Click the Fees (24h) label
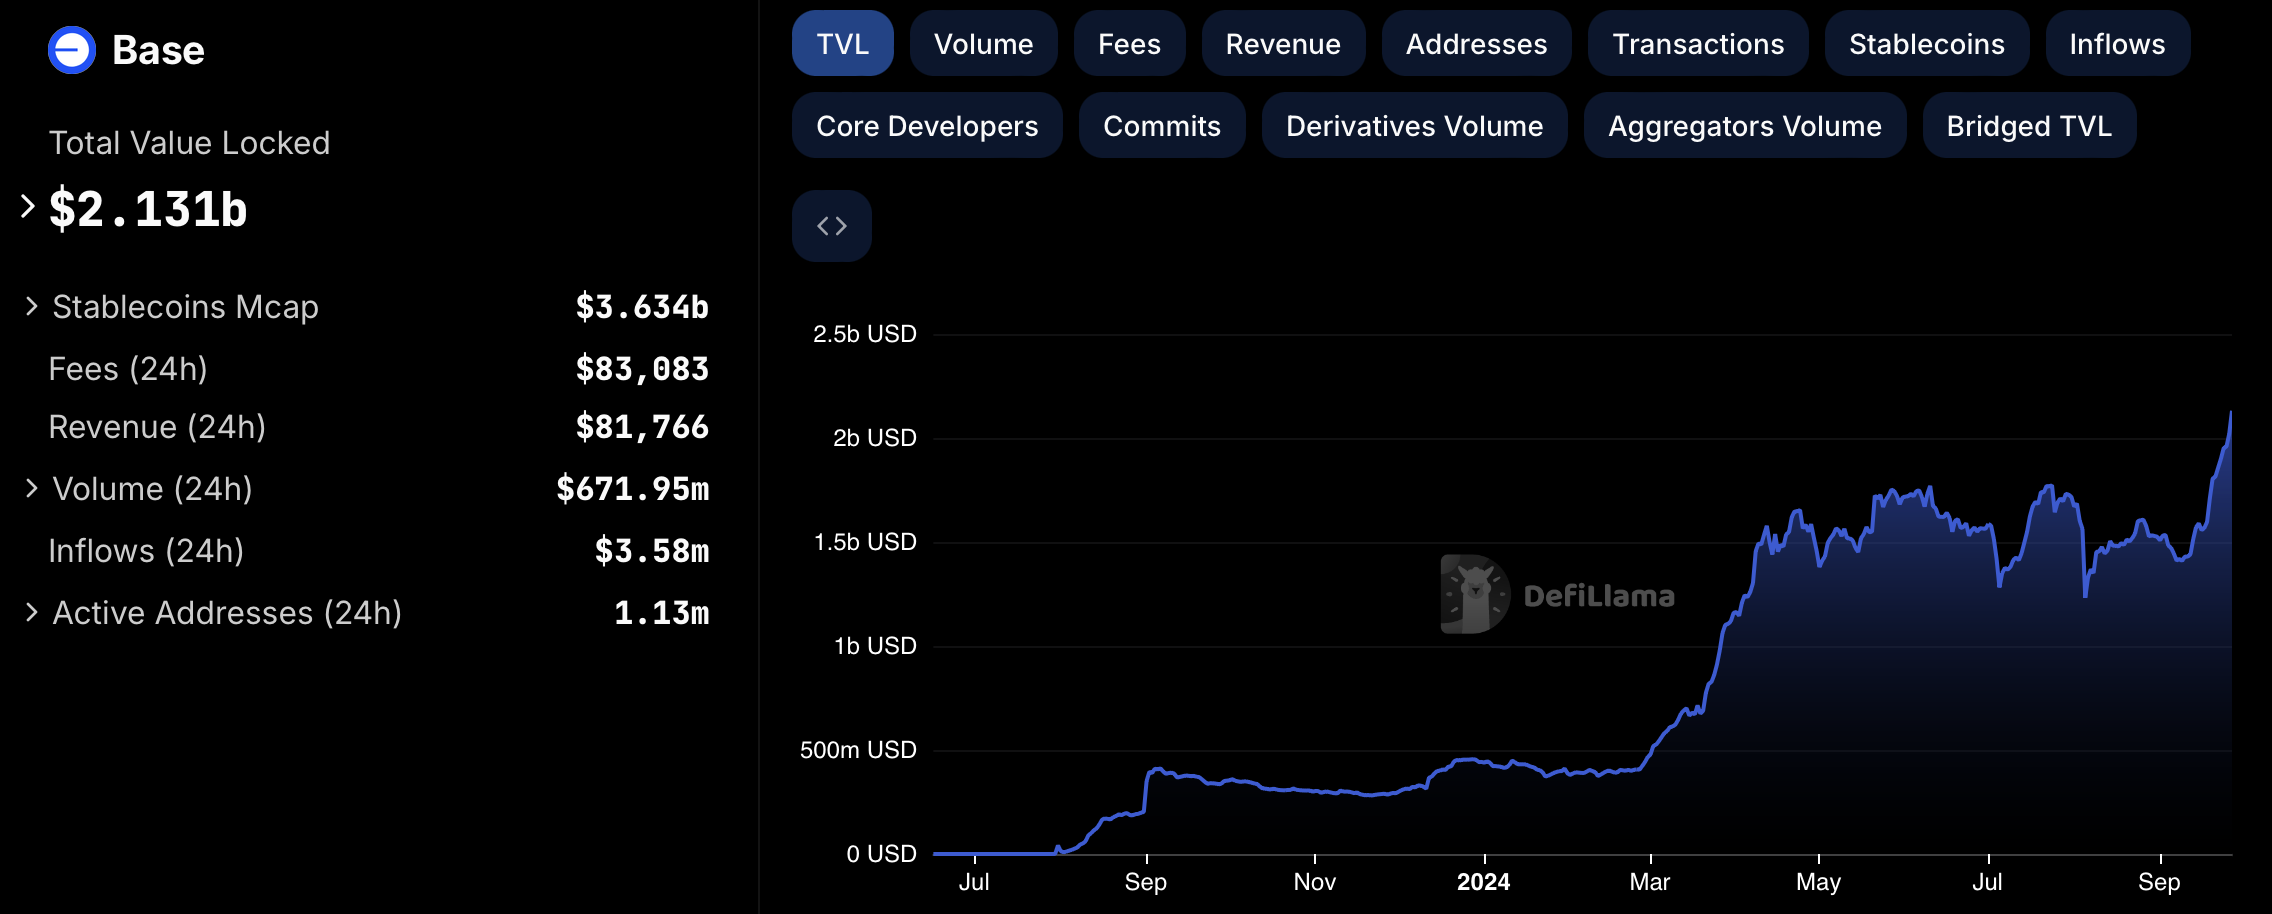The width and height of the screenshot is (2272, 914). click(x=128, y=369)
